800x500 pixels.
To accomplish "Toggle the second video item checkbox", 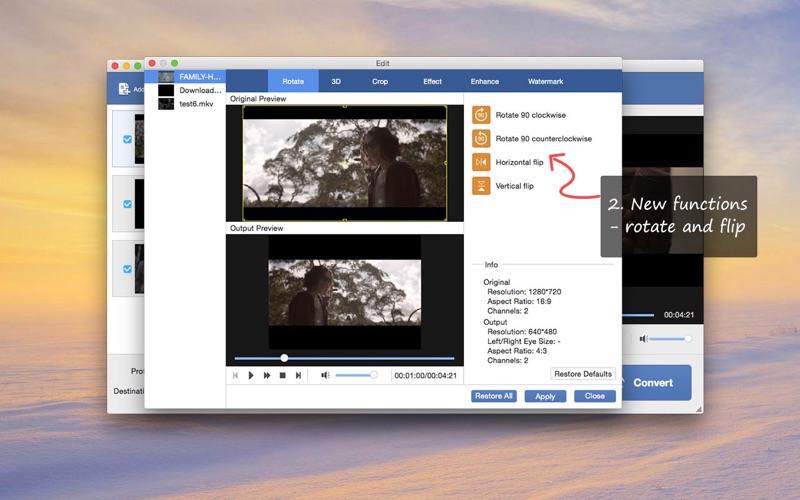I will (128, 204).
